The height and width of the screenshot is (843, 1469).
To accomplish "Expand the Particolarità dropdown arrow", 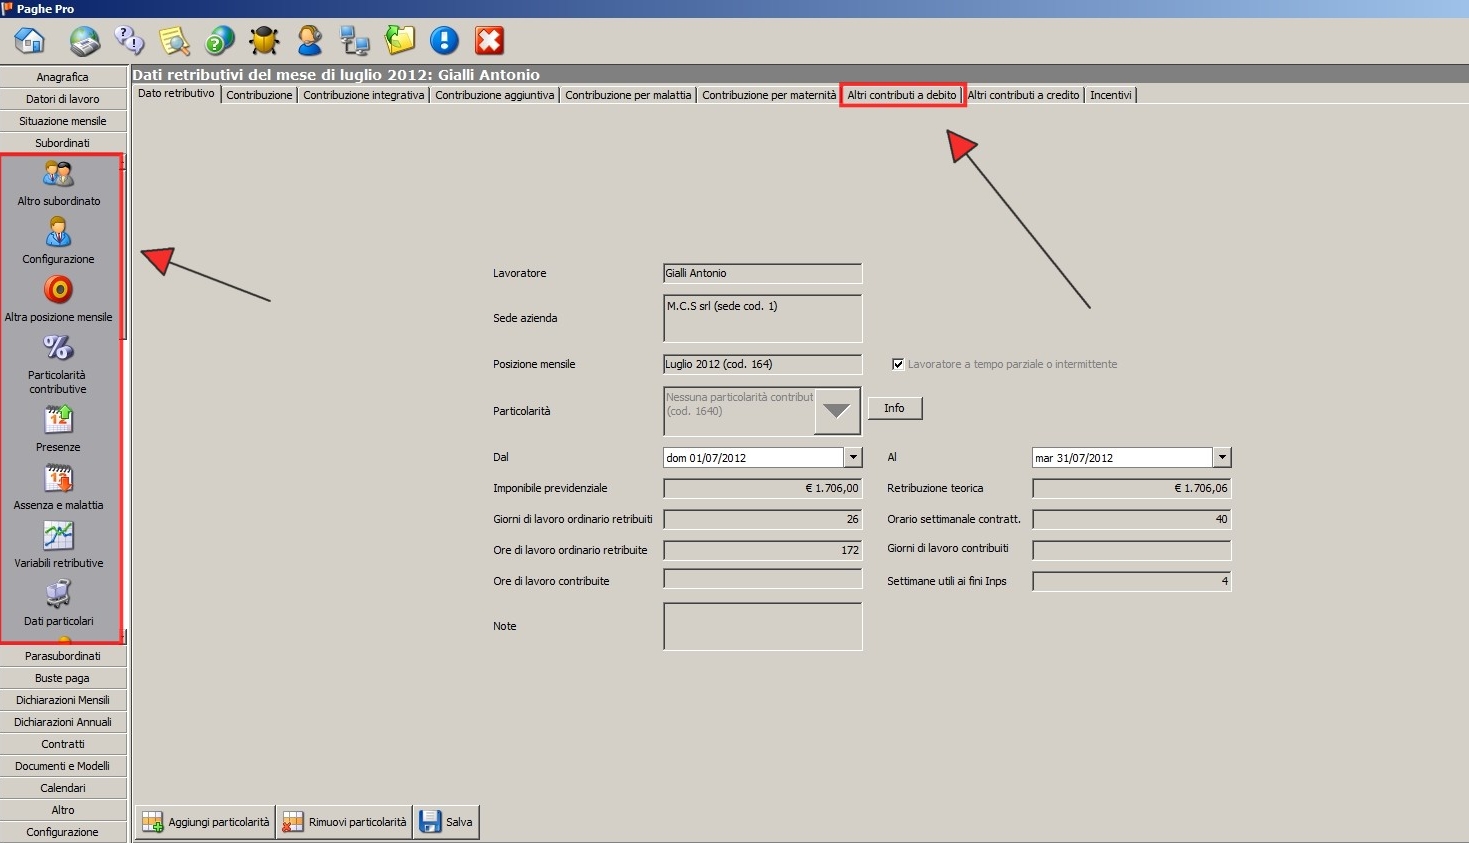I will 837,411.
